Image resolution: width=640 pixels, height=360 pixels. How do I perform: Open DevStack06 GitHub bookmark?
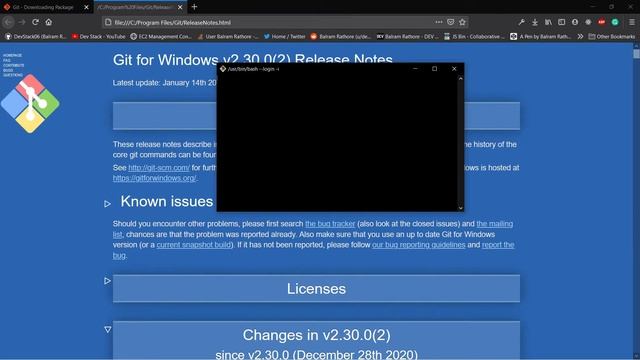pos(36,36)
